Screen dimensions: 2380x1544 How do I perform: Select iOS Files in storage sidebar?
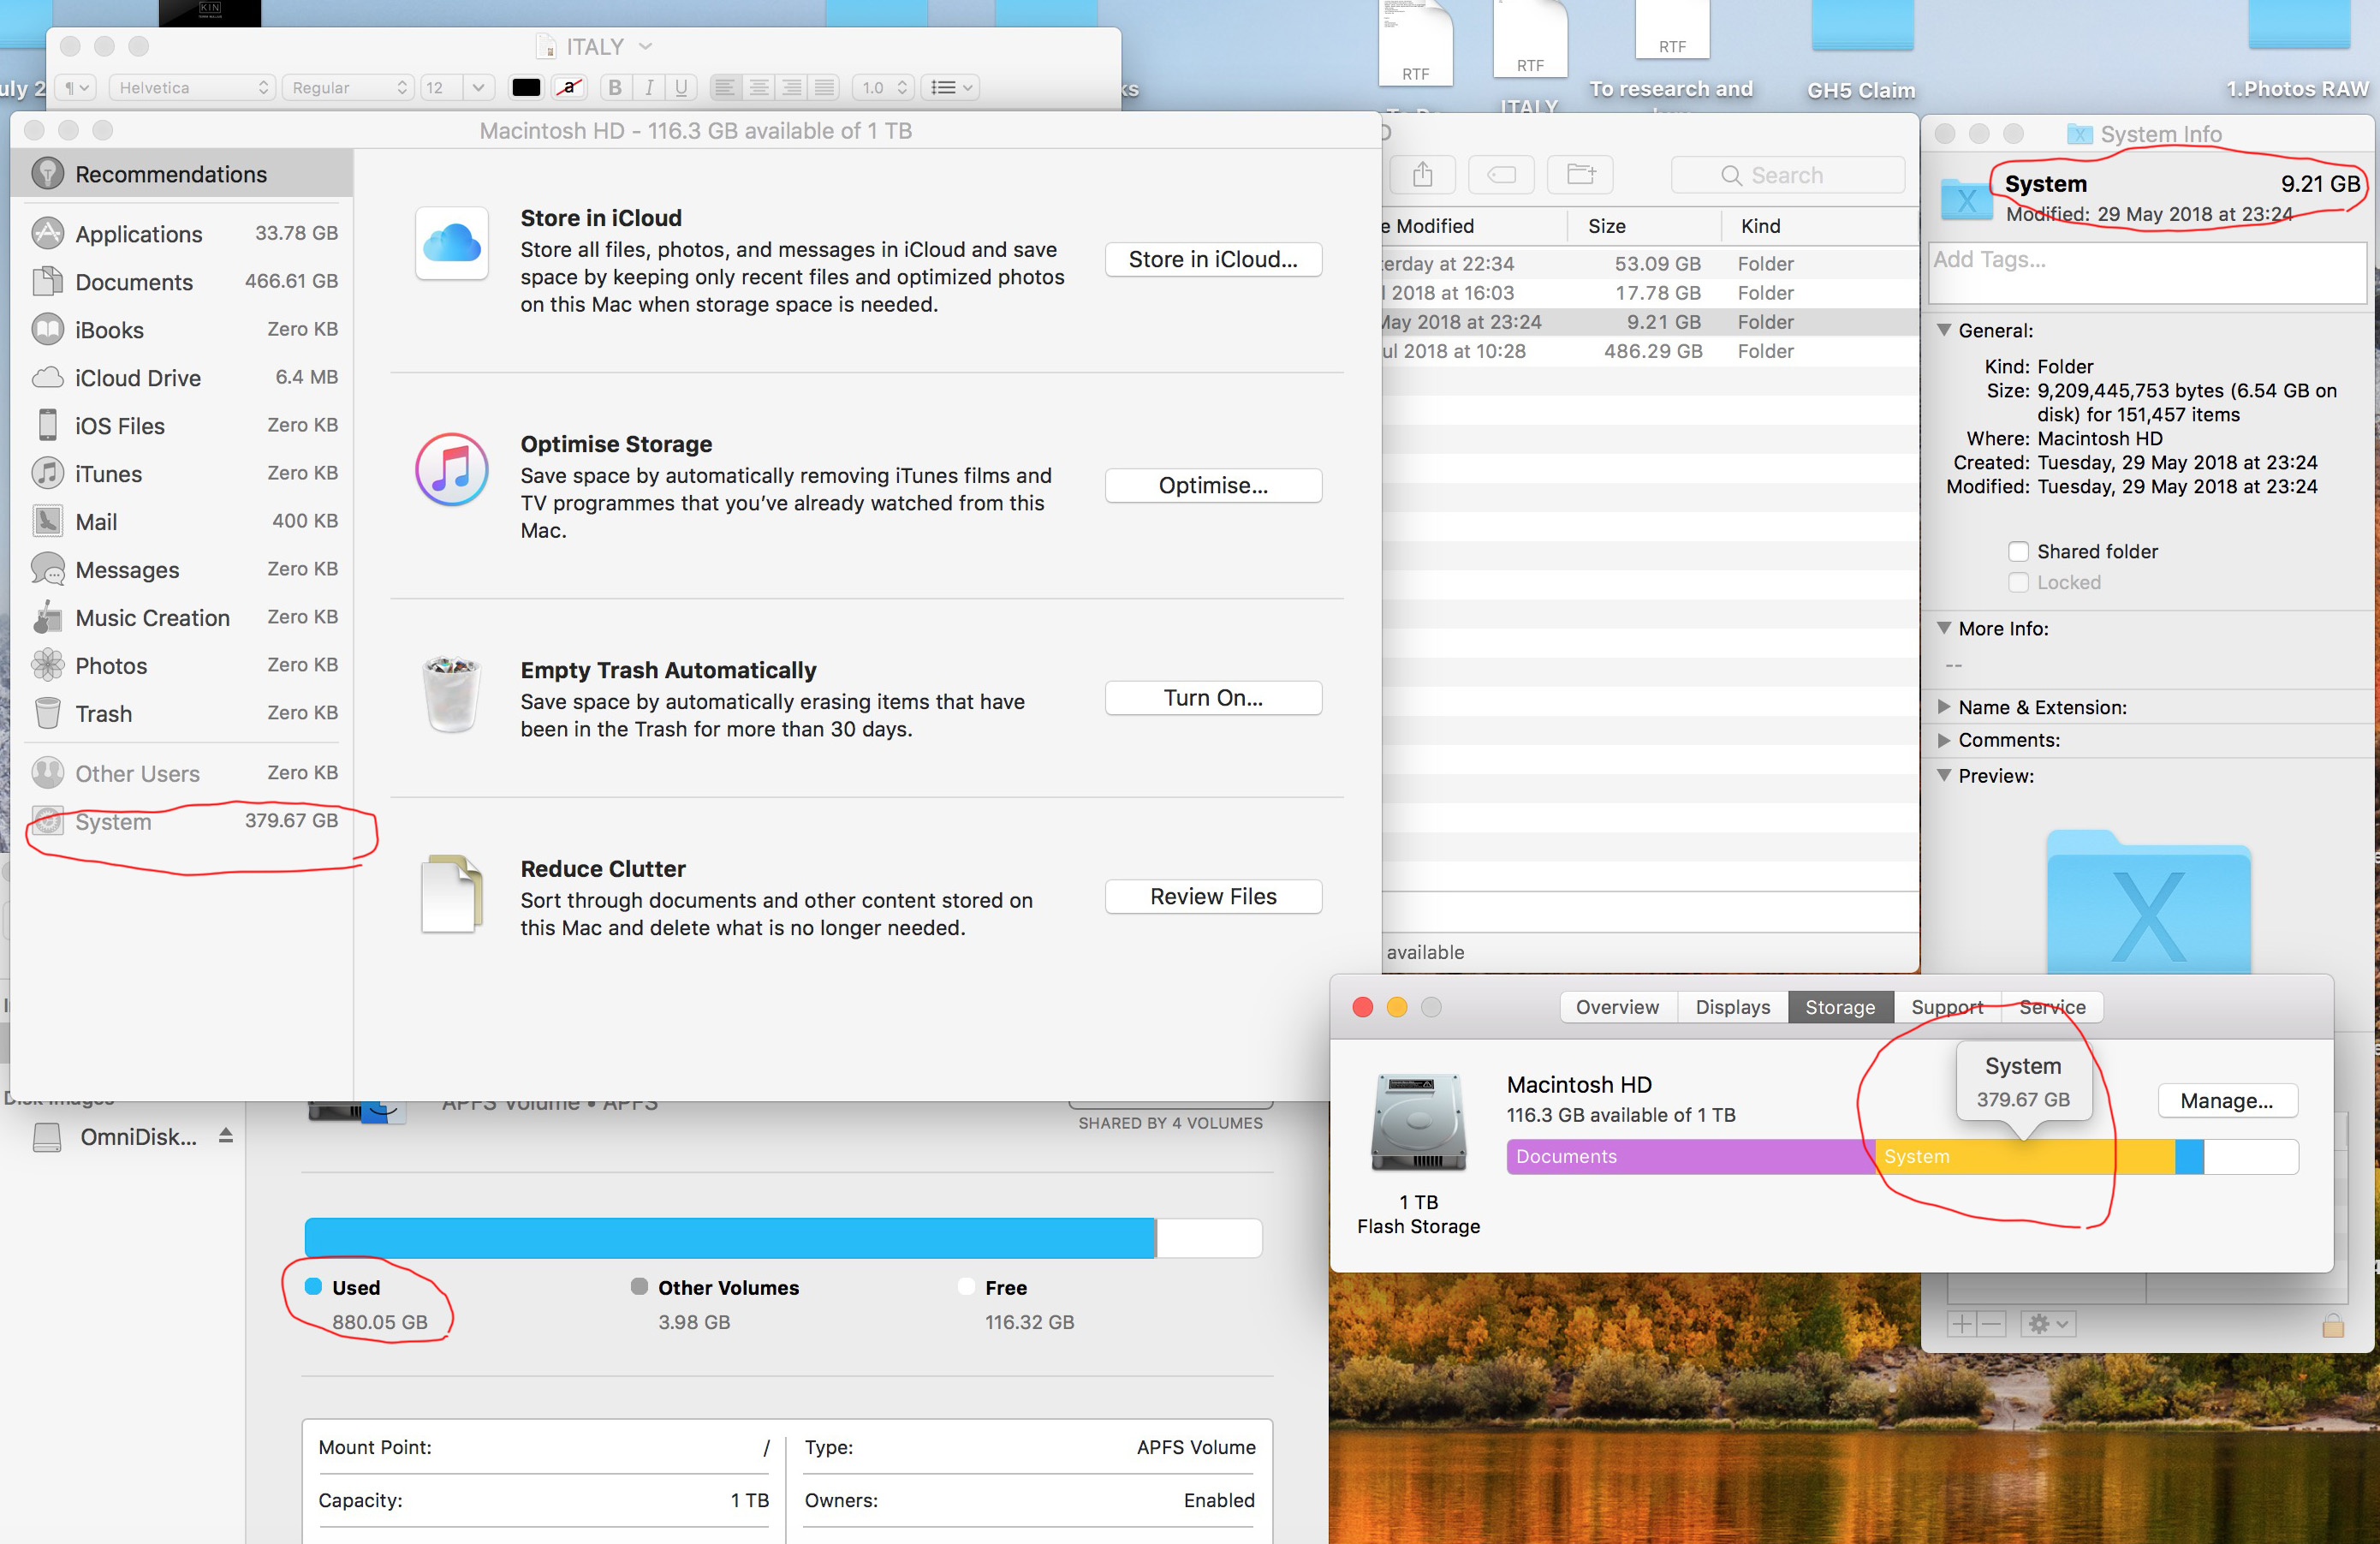tap(184, 426)
